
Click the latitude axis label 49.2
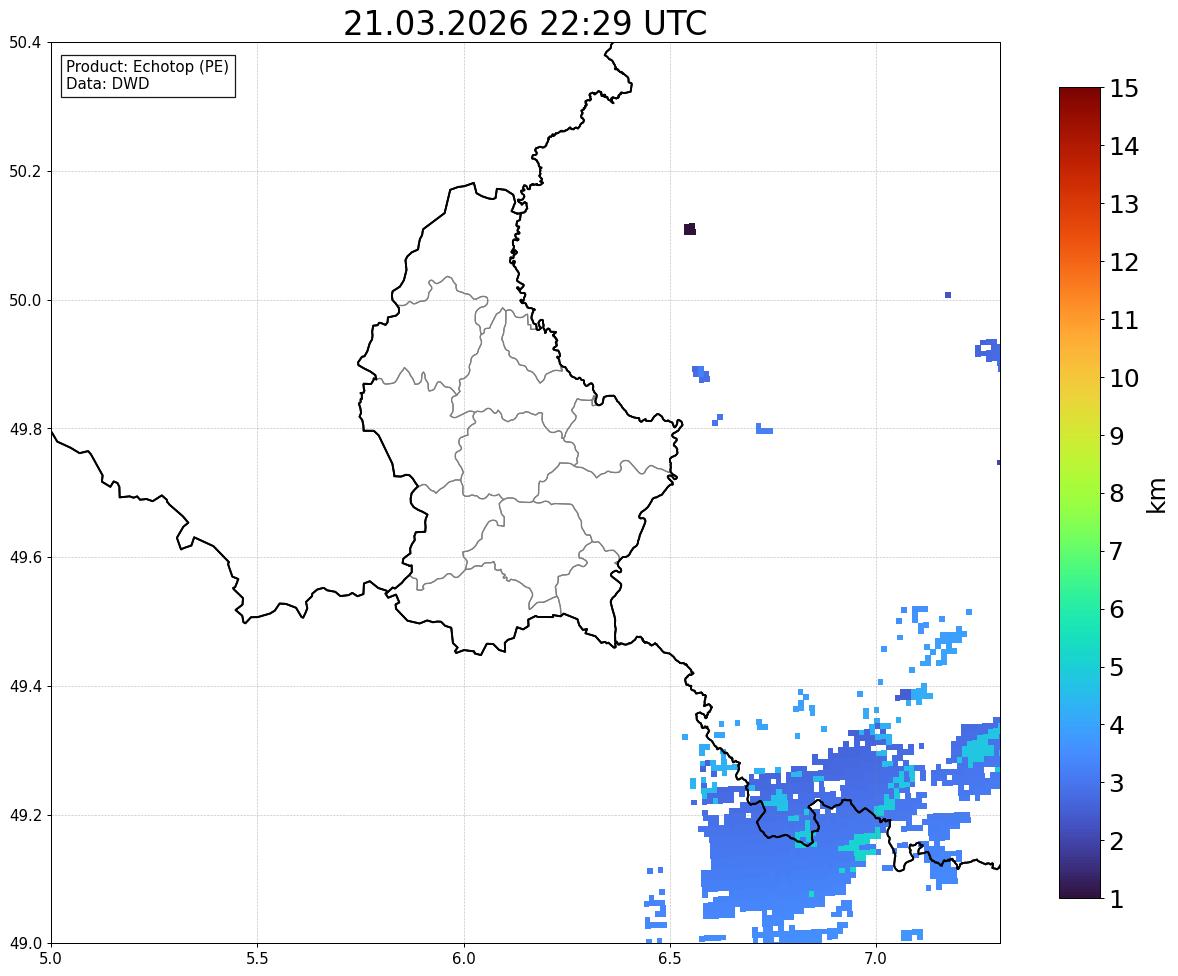25,815
